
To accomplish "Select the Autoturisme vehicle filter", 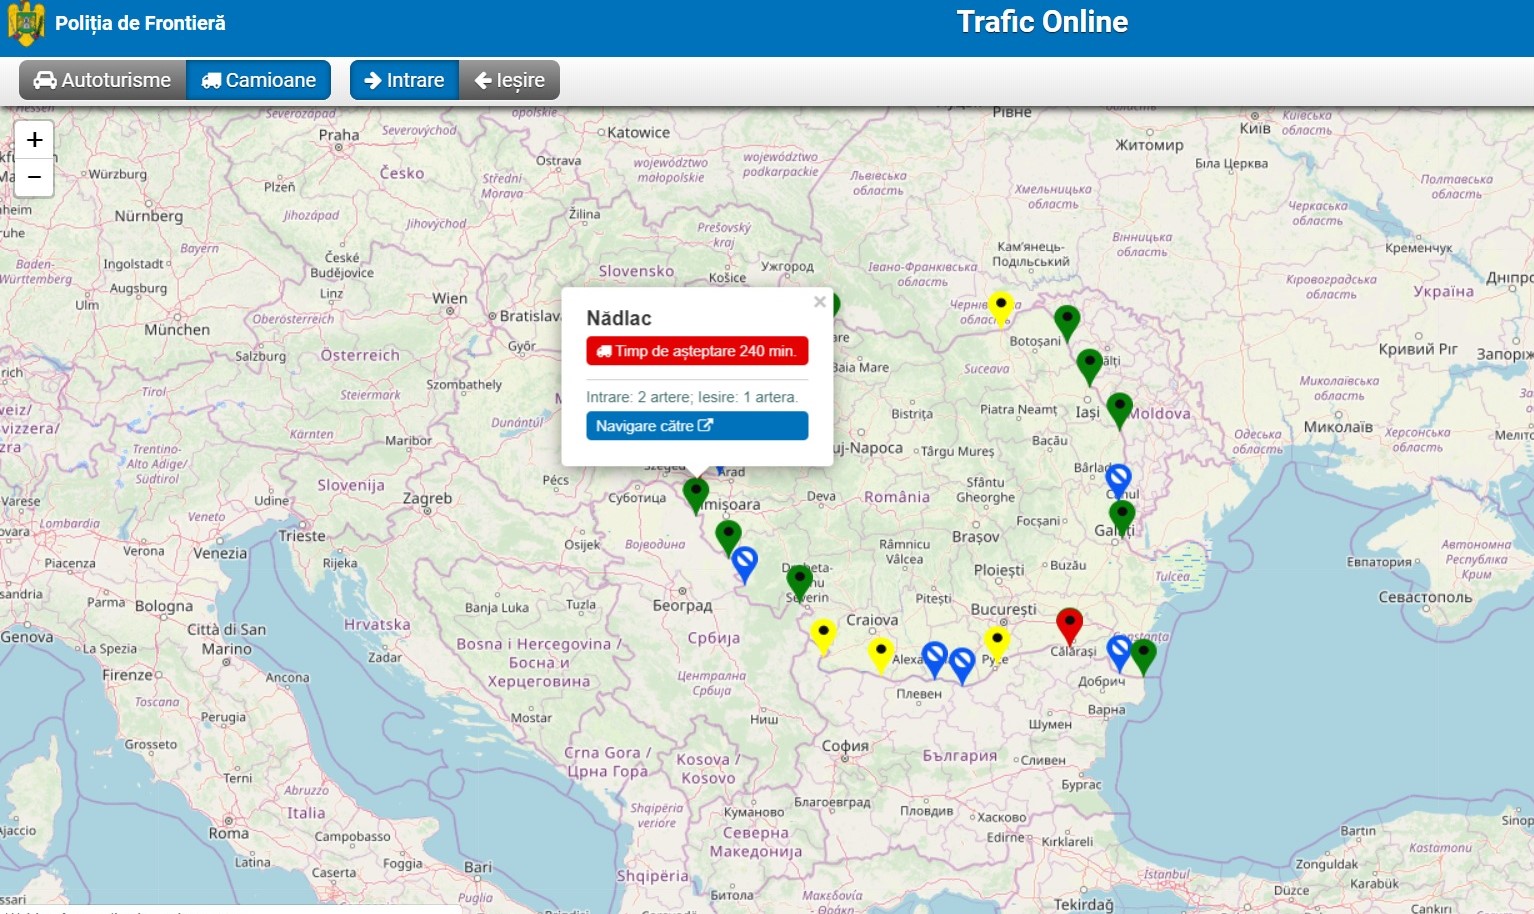I will coord(102,80).
